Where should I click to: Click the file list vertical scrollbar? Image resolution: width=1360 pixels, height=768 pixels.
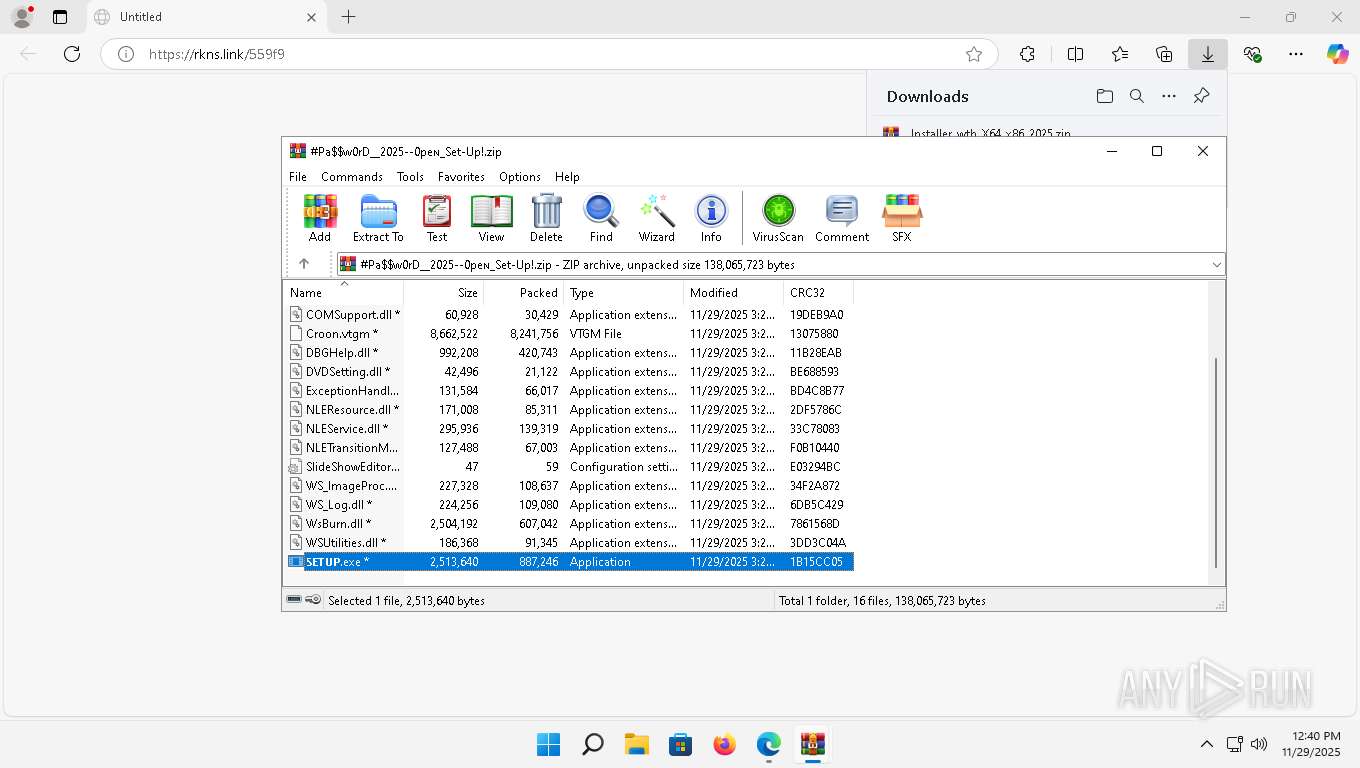click(1217, 462)
